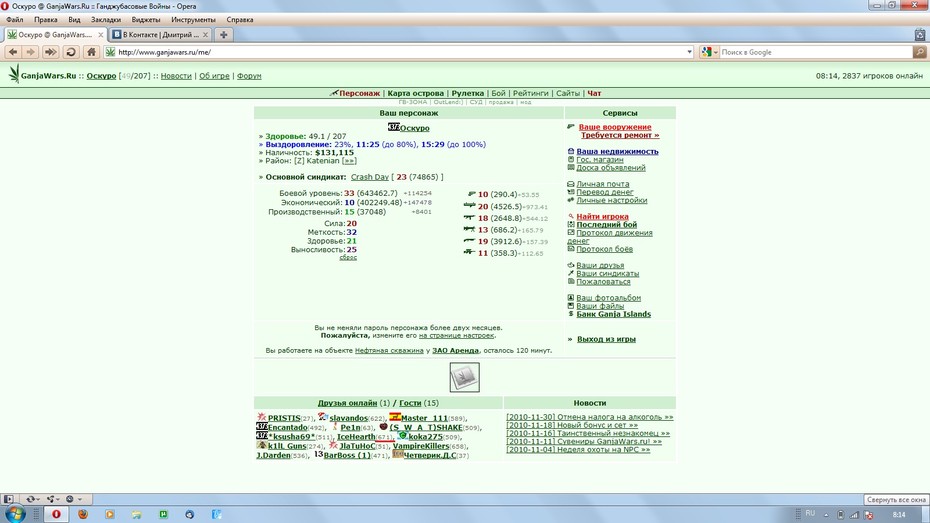Image resolution: width=930 pixels, height=523 pixels.
Task: Click the RU language indicator
Action: tap(810, 514)
